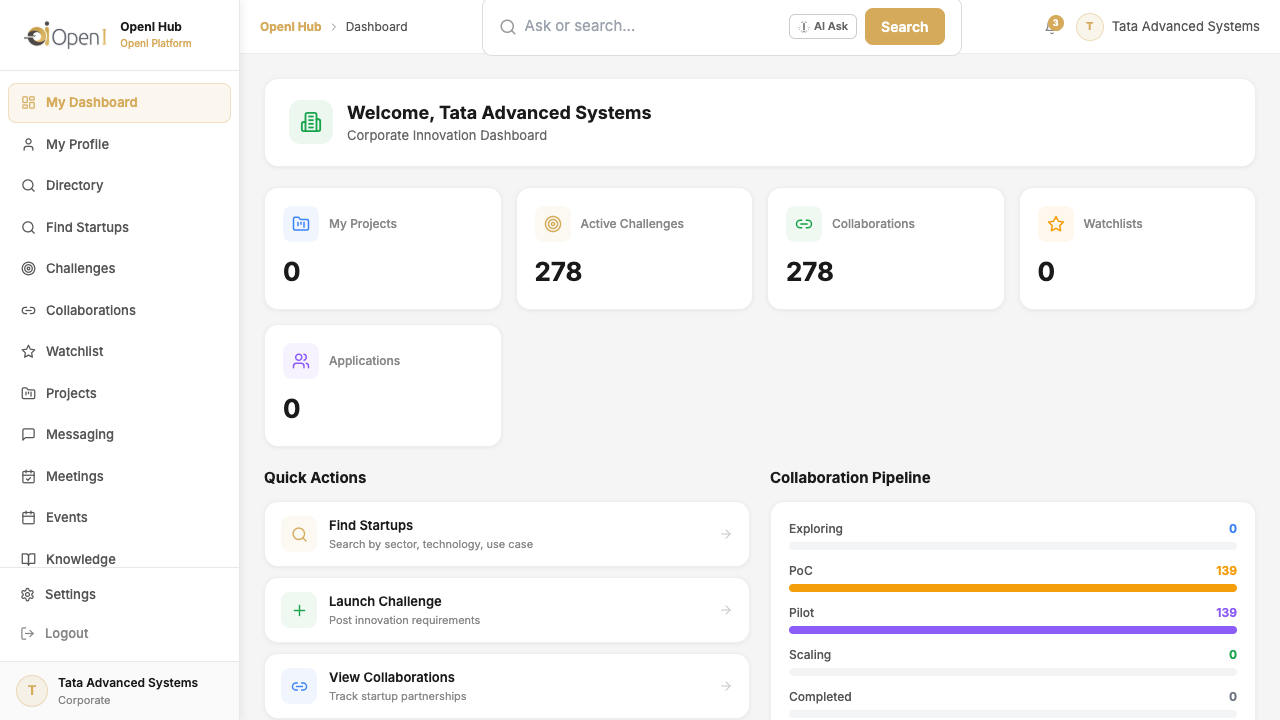Click the green building icon on the welcome card
Viewport: 1280px width, 720px height.
(311, 122)
